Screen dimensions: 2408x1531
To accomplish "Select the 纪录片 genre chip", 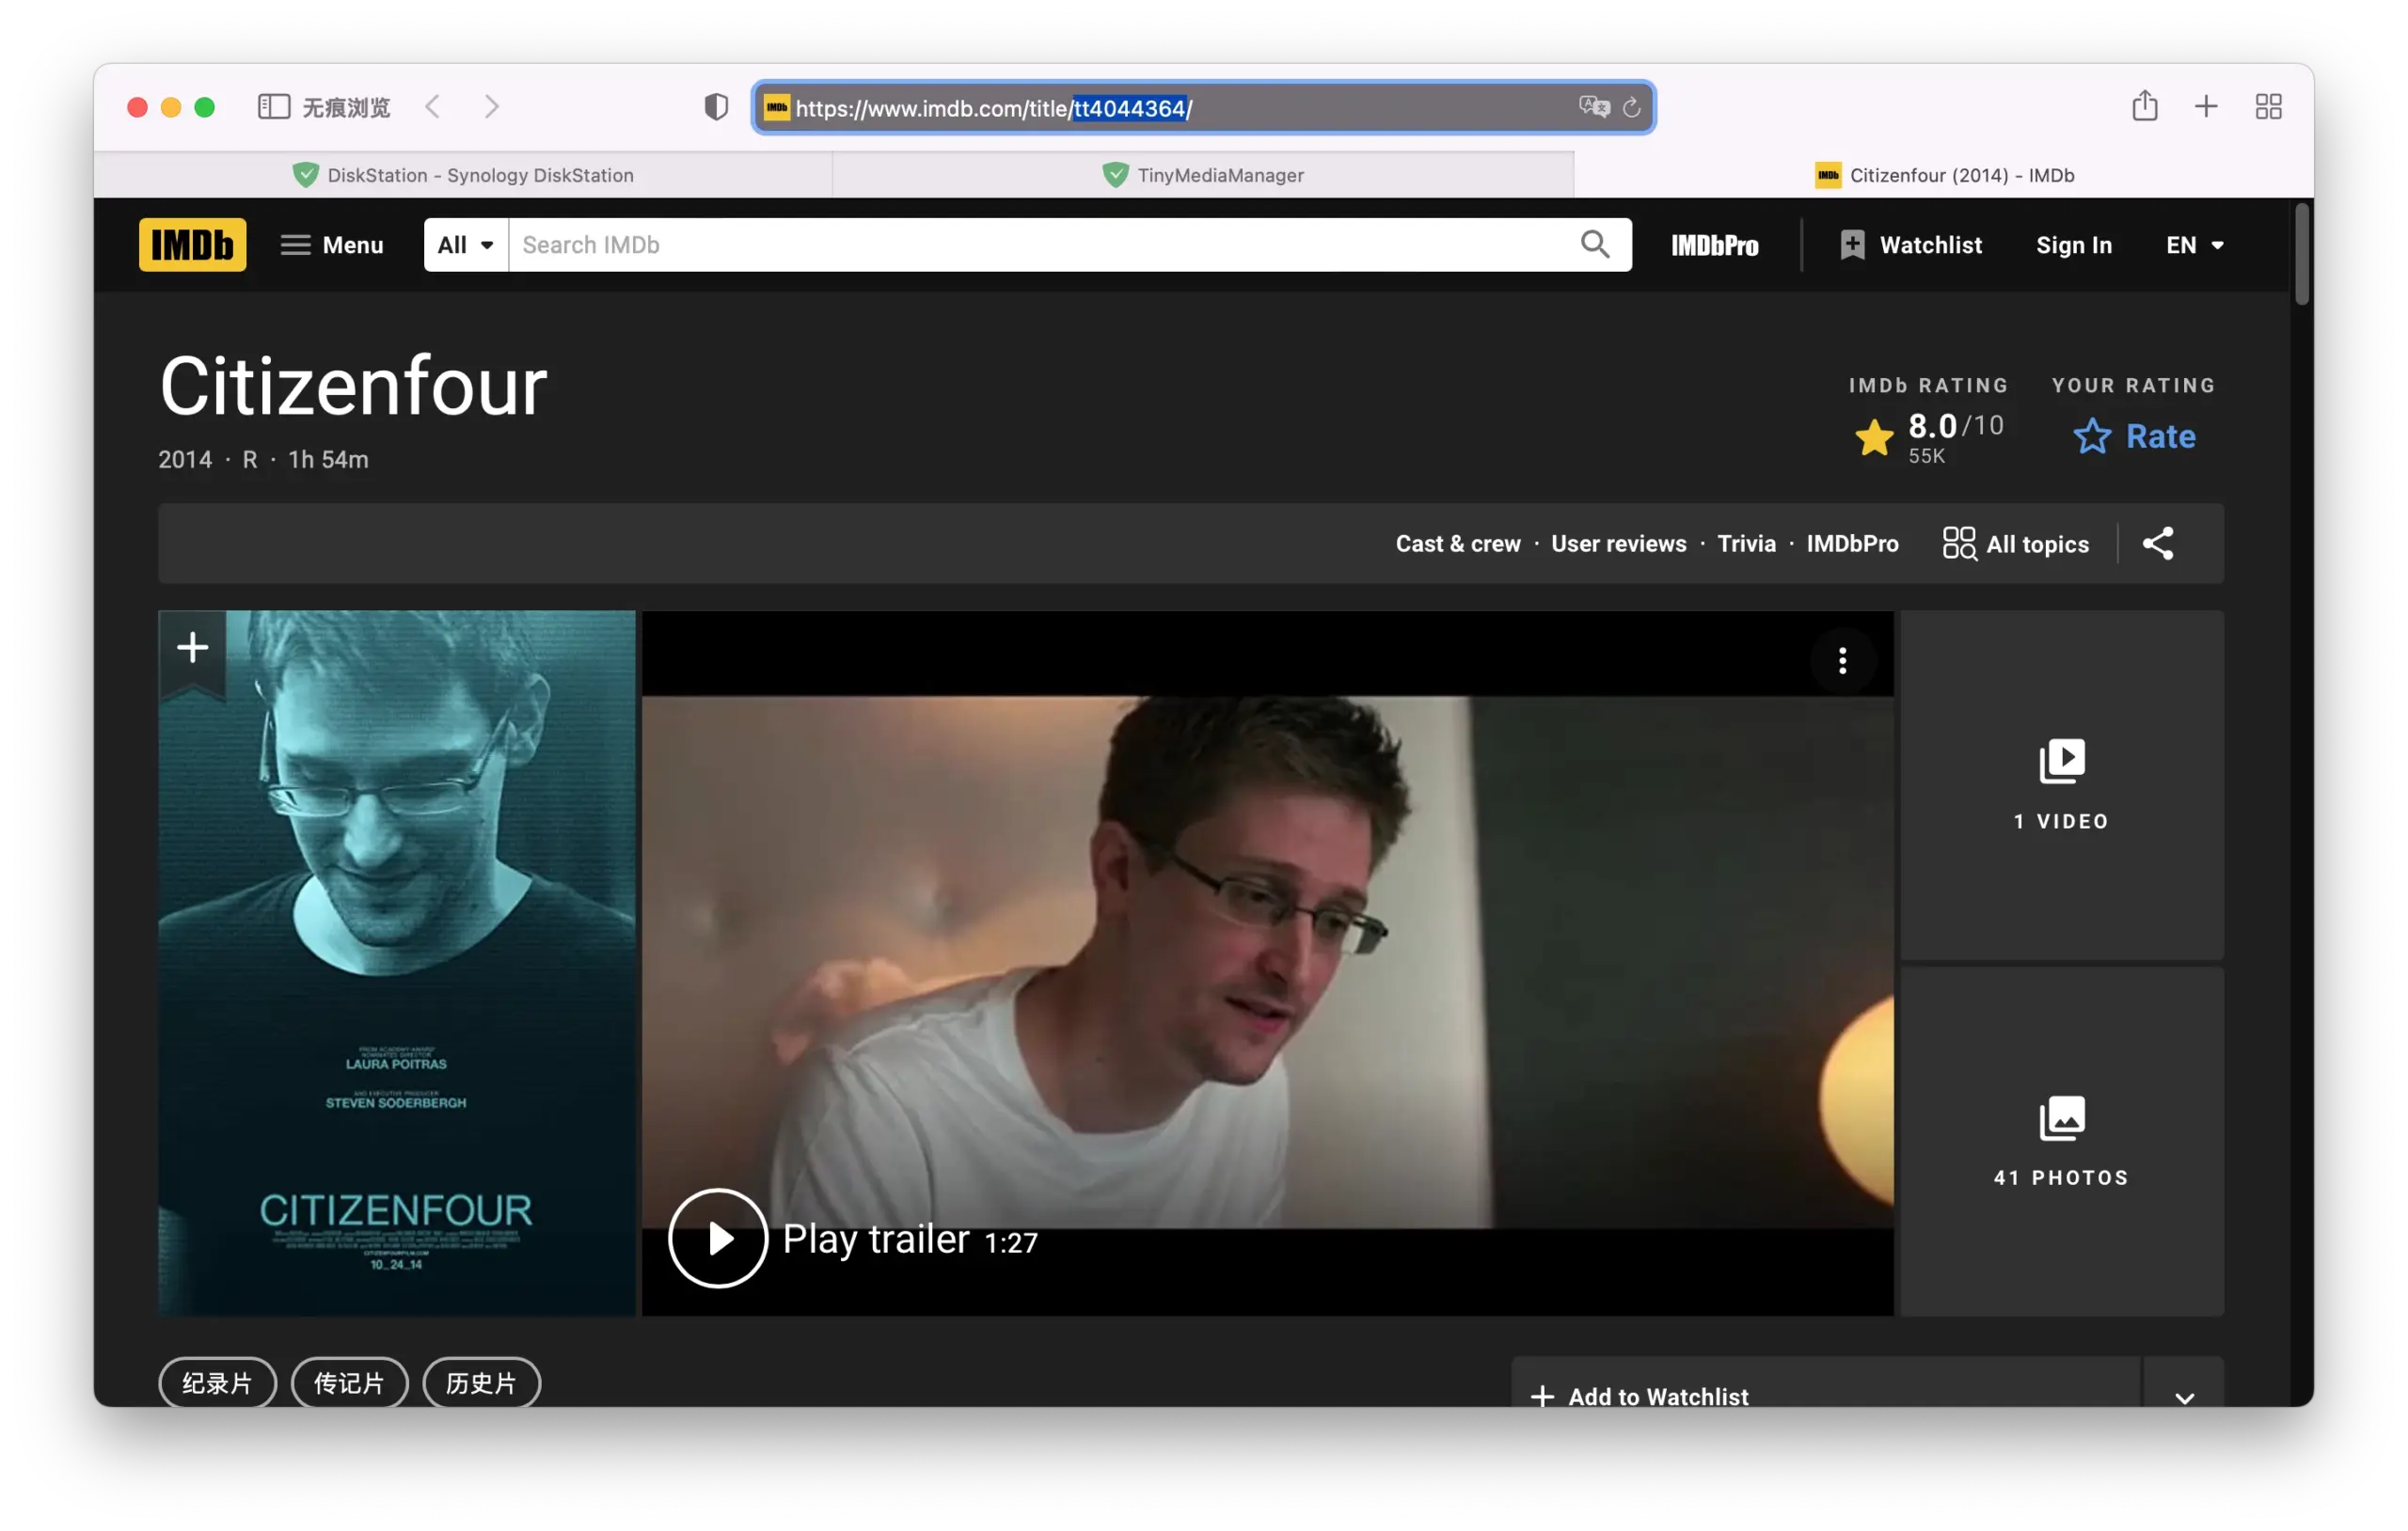I will coord(217,1382).
